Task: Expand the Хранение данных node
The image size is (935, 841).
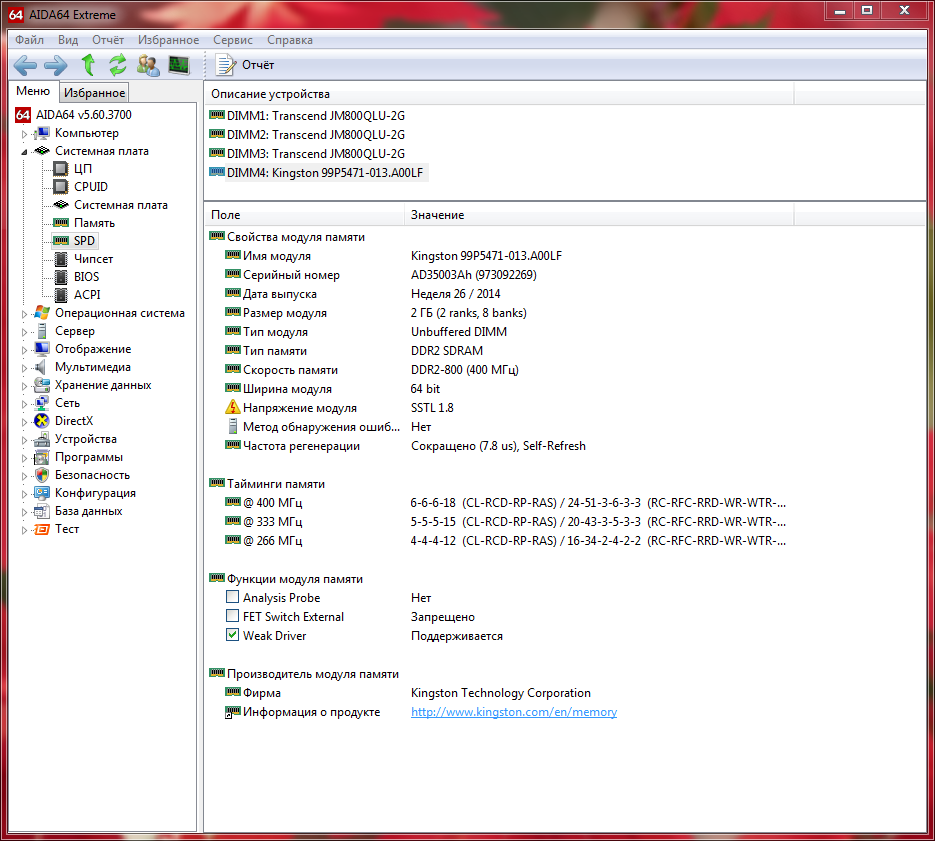Action: tap(24, 386)
